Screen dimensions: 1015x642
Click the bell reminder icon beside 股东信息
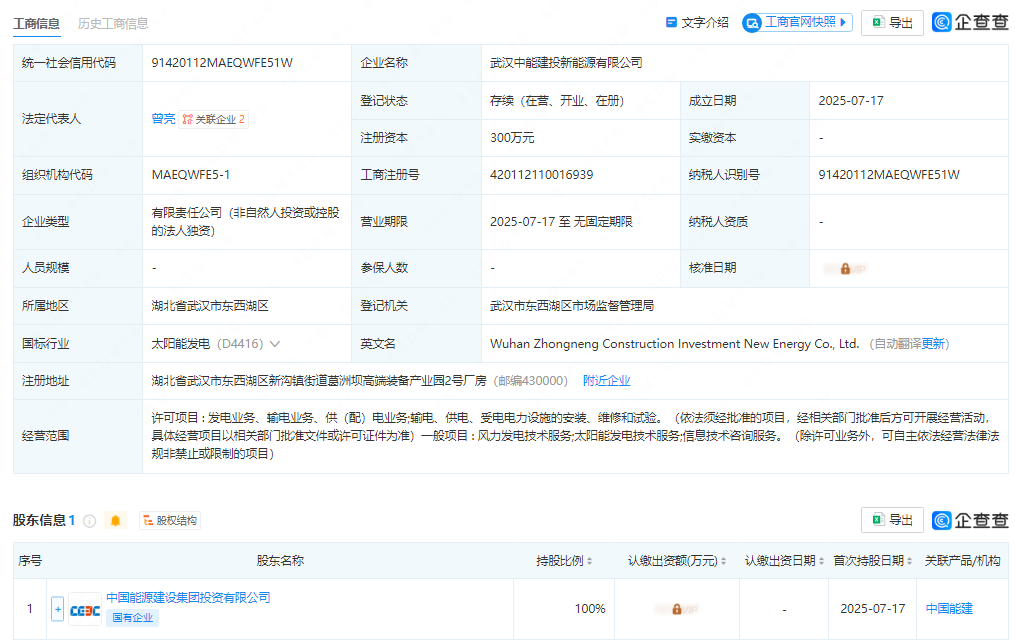[115, 519]
